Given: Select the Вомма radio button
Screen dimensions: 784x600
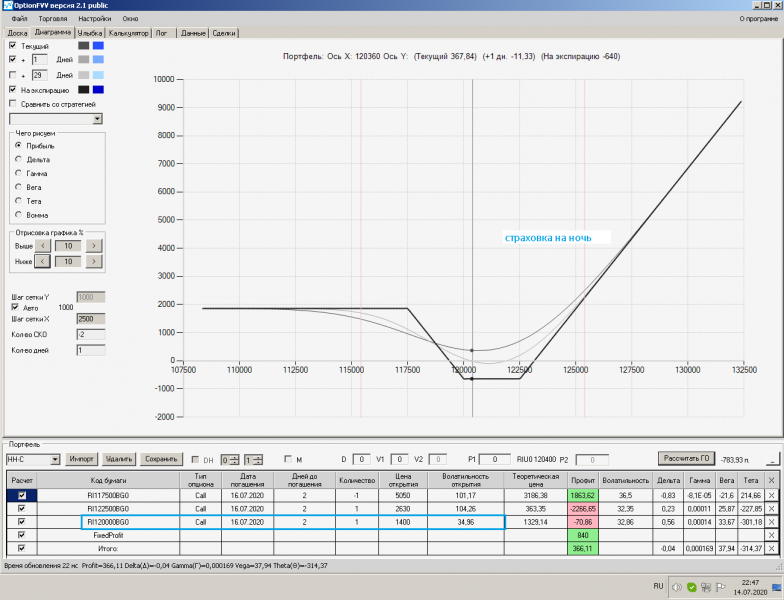Looking at the screenshot, I should [x=18, y=215].
